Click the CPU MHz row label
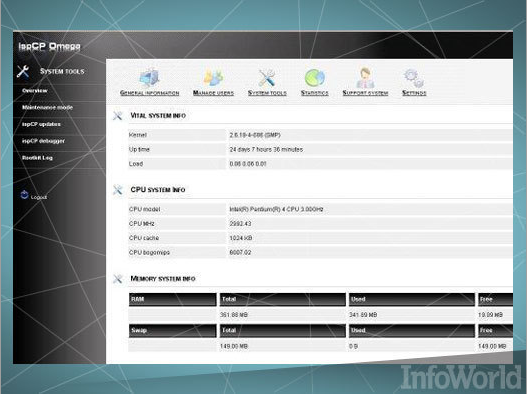This screenshot has width=527, height=394. tap(141, 224)
